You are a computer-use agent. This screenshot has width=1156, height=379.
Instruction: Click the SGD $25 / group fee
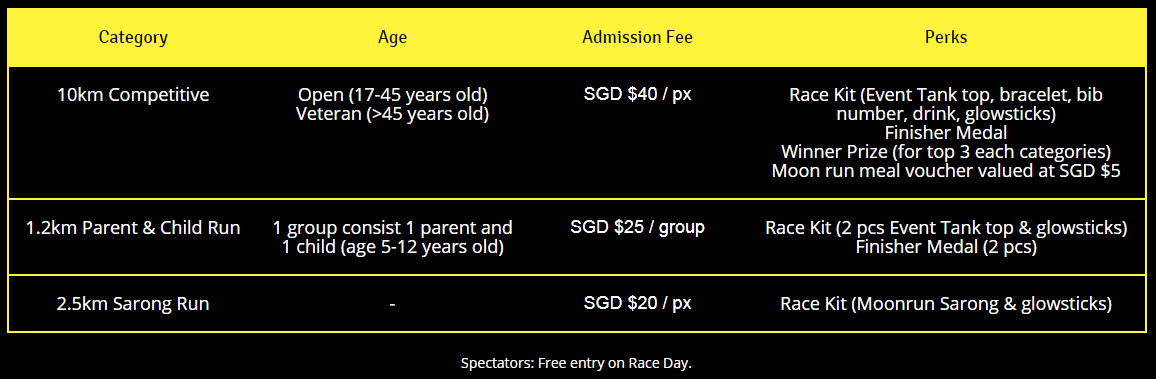[638, 227]
